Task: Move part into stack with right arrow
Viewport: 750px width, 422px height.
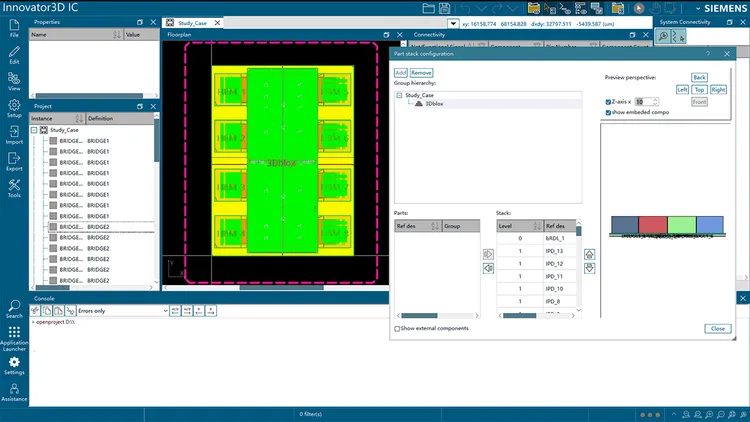Action: pyautogui.click(x=488, y=254)
